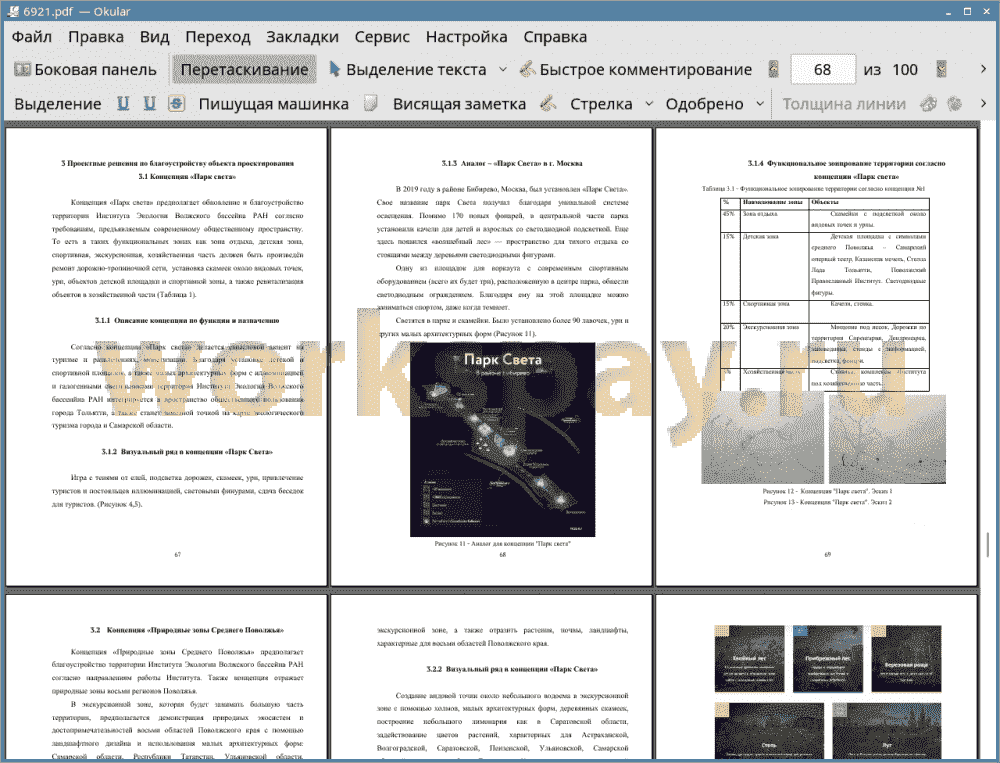Select the Выделение highlighter annotation
This screenshot has height=763, width=1000.
tap(57, 104)
